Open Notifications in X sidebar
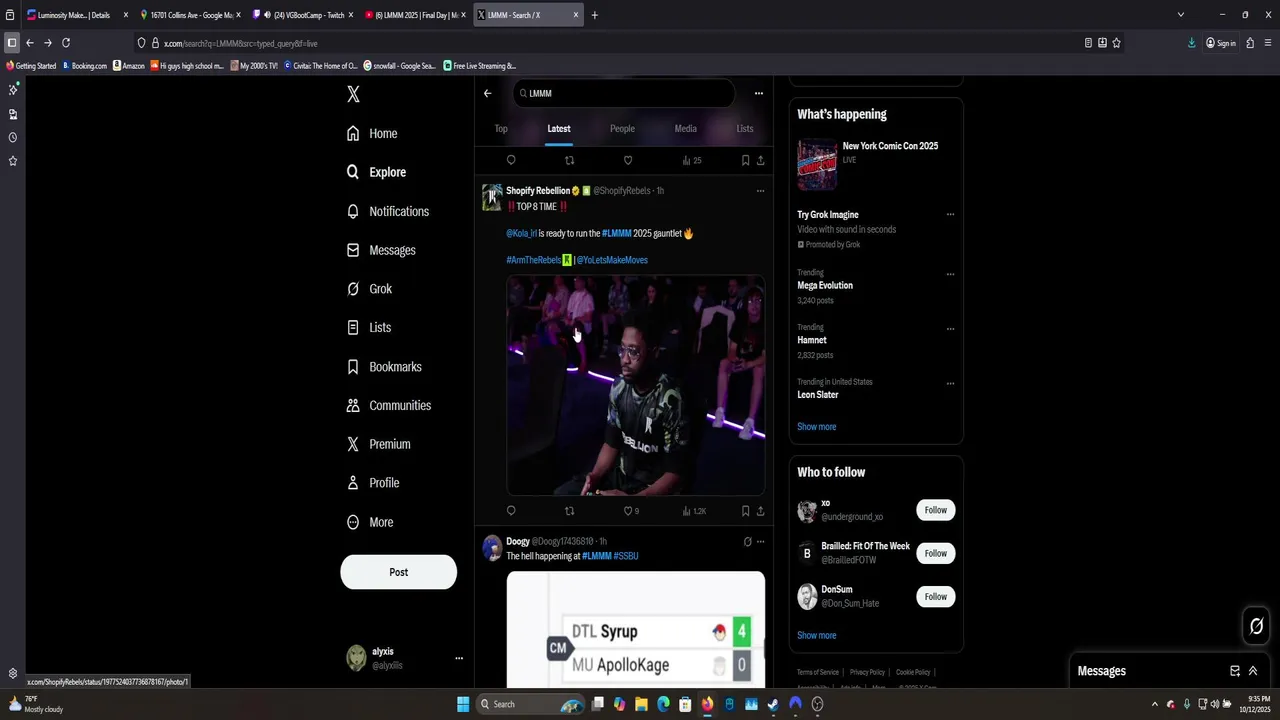Screen dimensions: 1280x720 point(388,211)
